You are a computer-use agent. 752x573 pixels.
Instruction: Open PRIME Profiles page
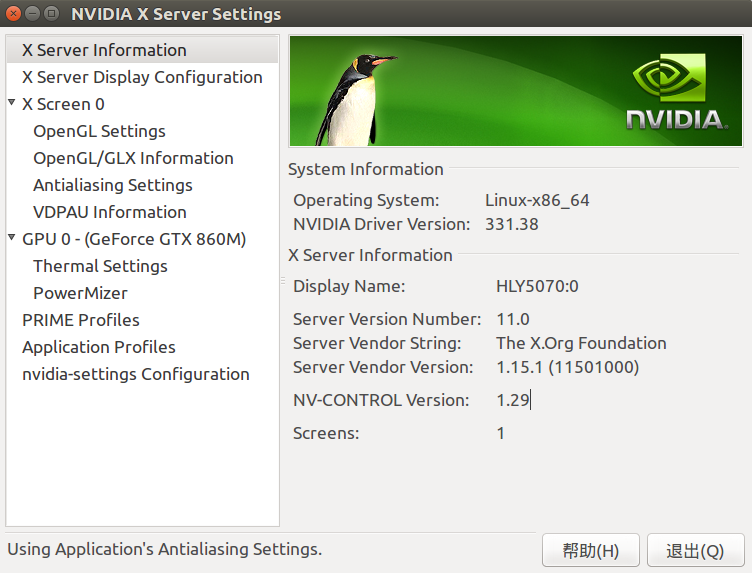(81, 320)
